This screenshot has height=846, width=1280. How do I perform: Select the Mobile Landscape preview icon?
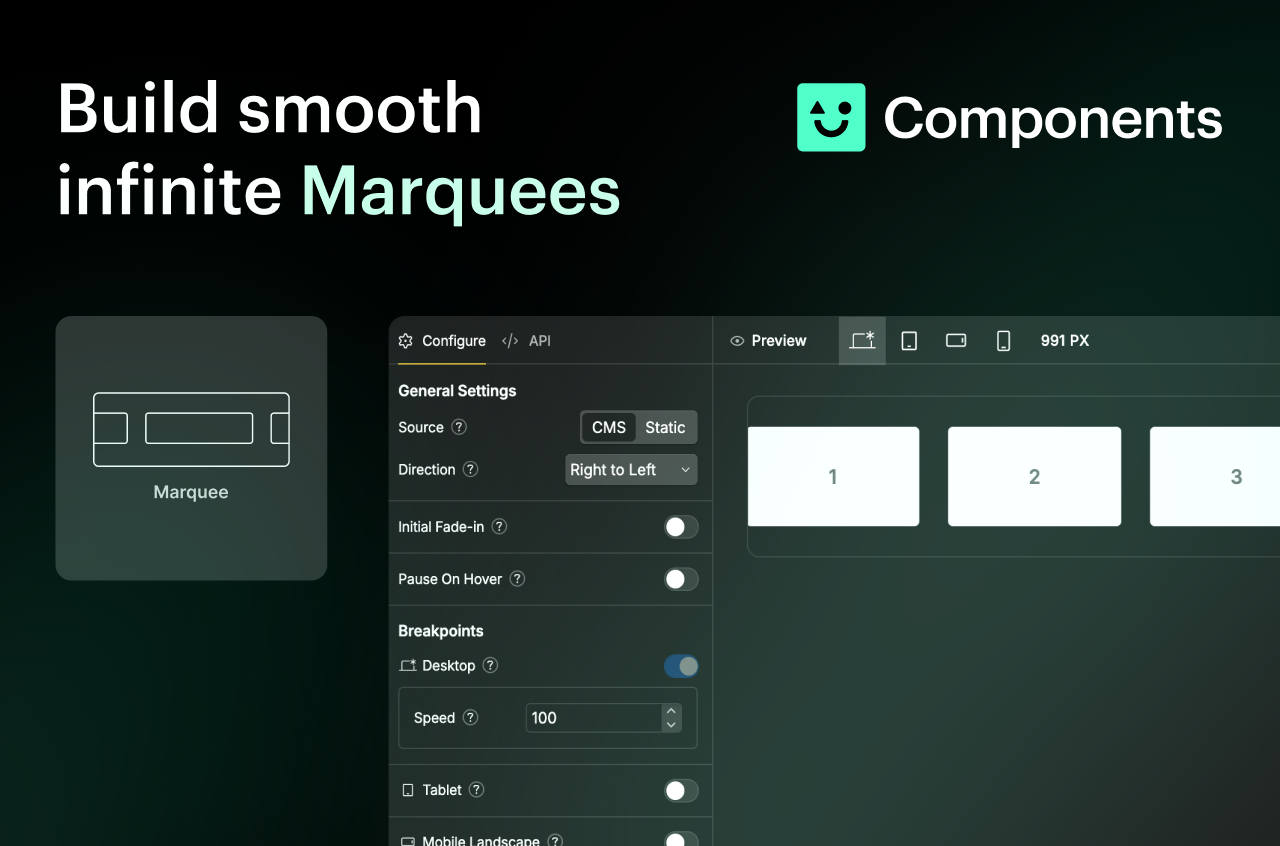point(956,340)
